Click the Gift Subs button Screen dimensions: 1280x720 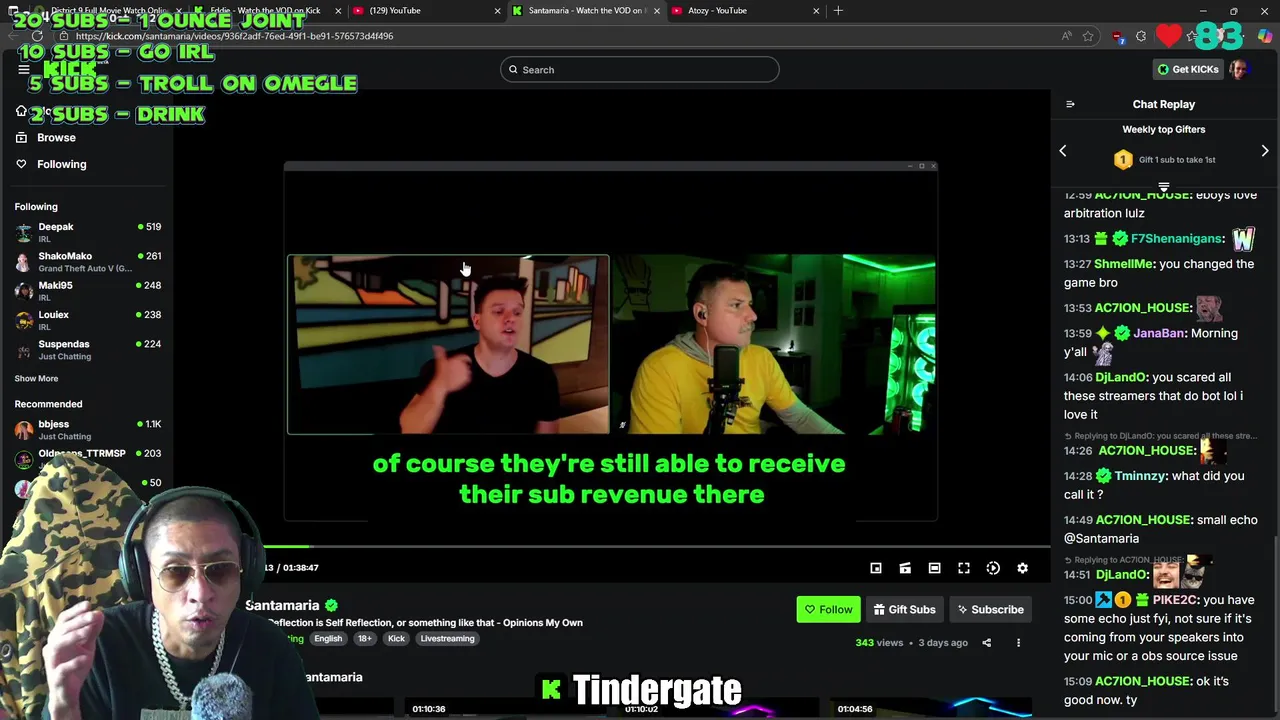[904, 610]
